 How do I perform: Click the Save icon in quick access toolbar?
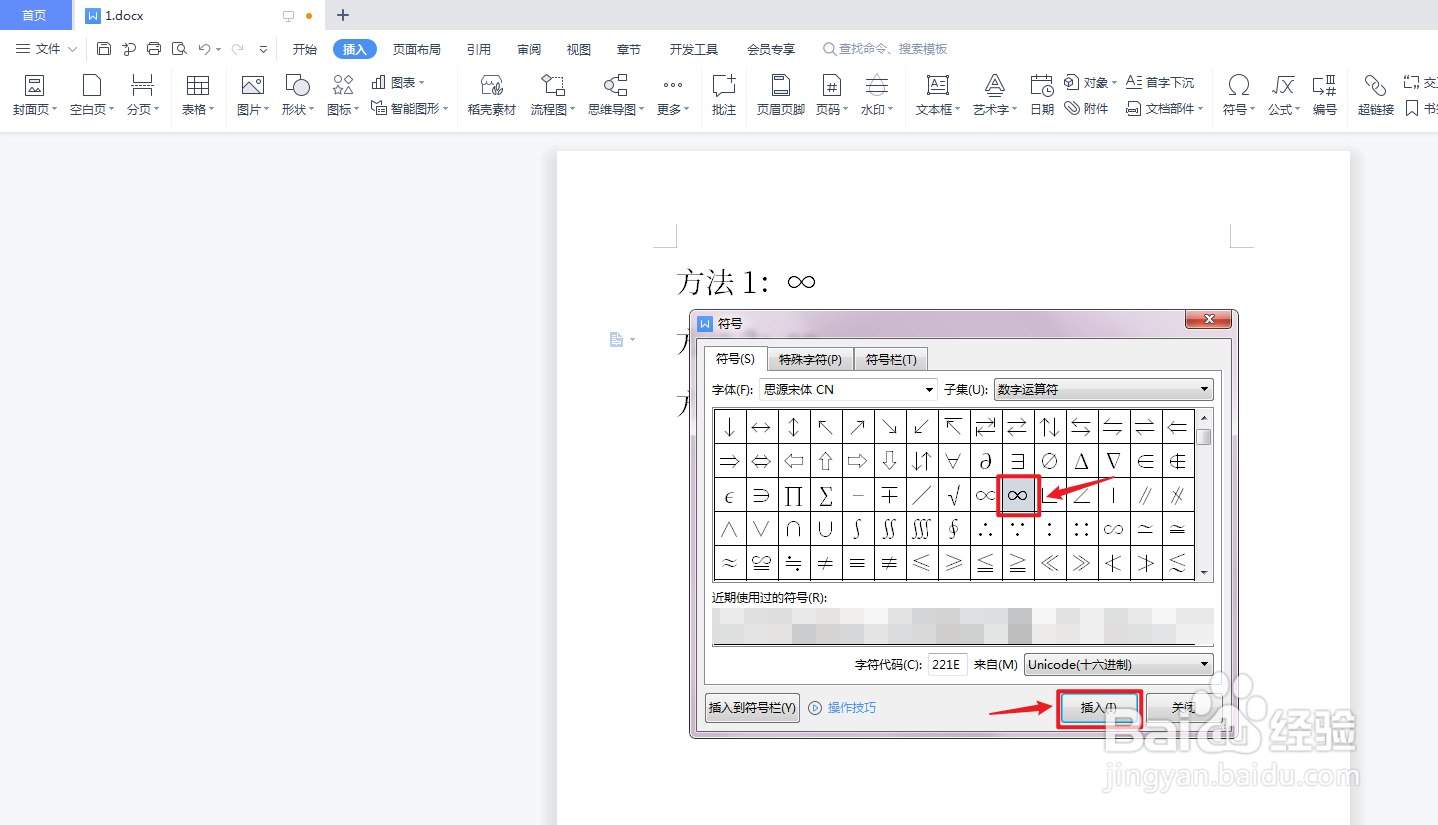coord(104,49)
